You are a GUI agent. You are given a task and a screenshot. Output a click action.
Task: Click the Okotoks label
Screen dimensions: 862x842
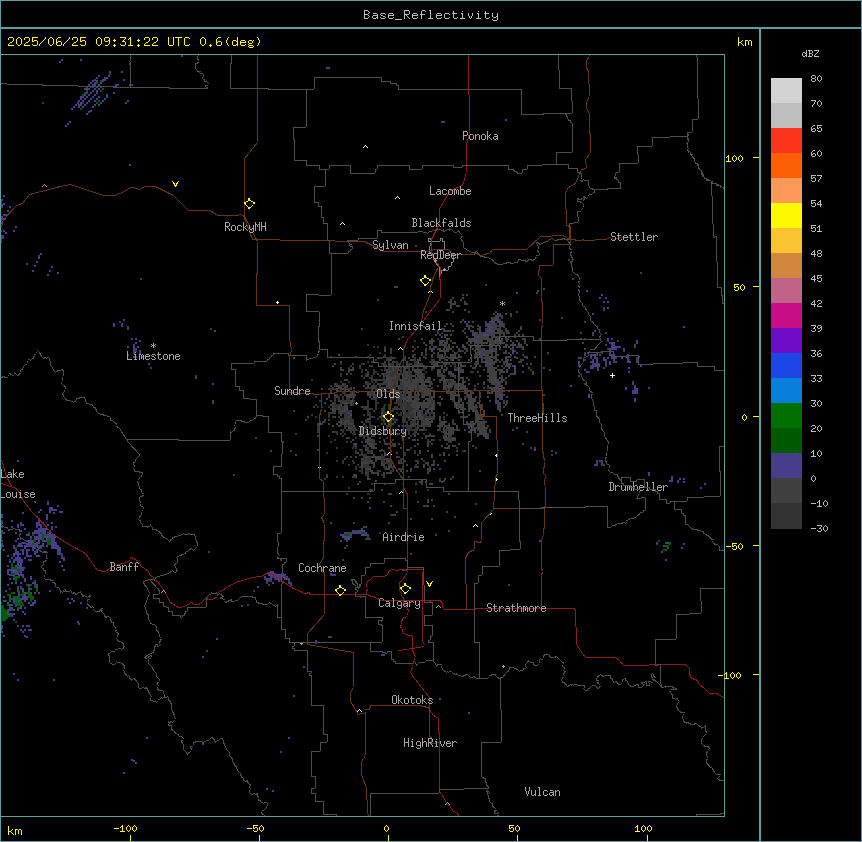(x=412, y=700)
